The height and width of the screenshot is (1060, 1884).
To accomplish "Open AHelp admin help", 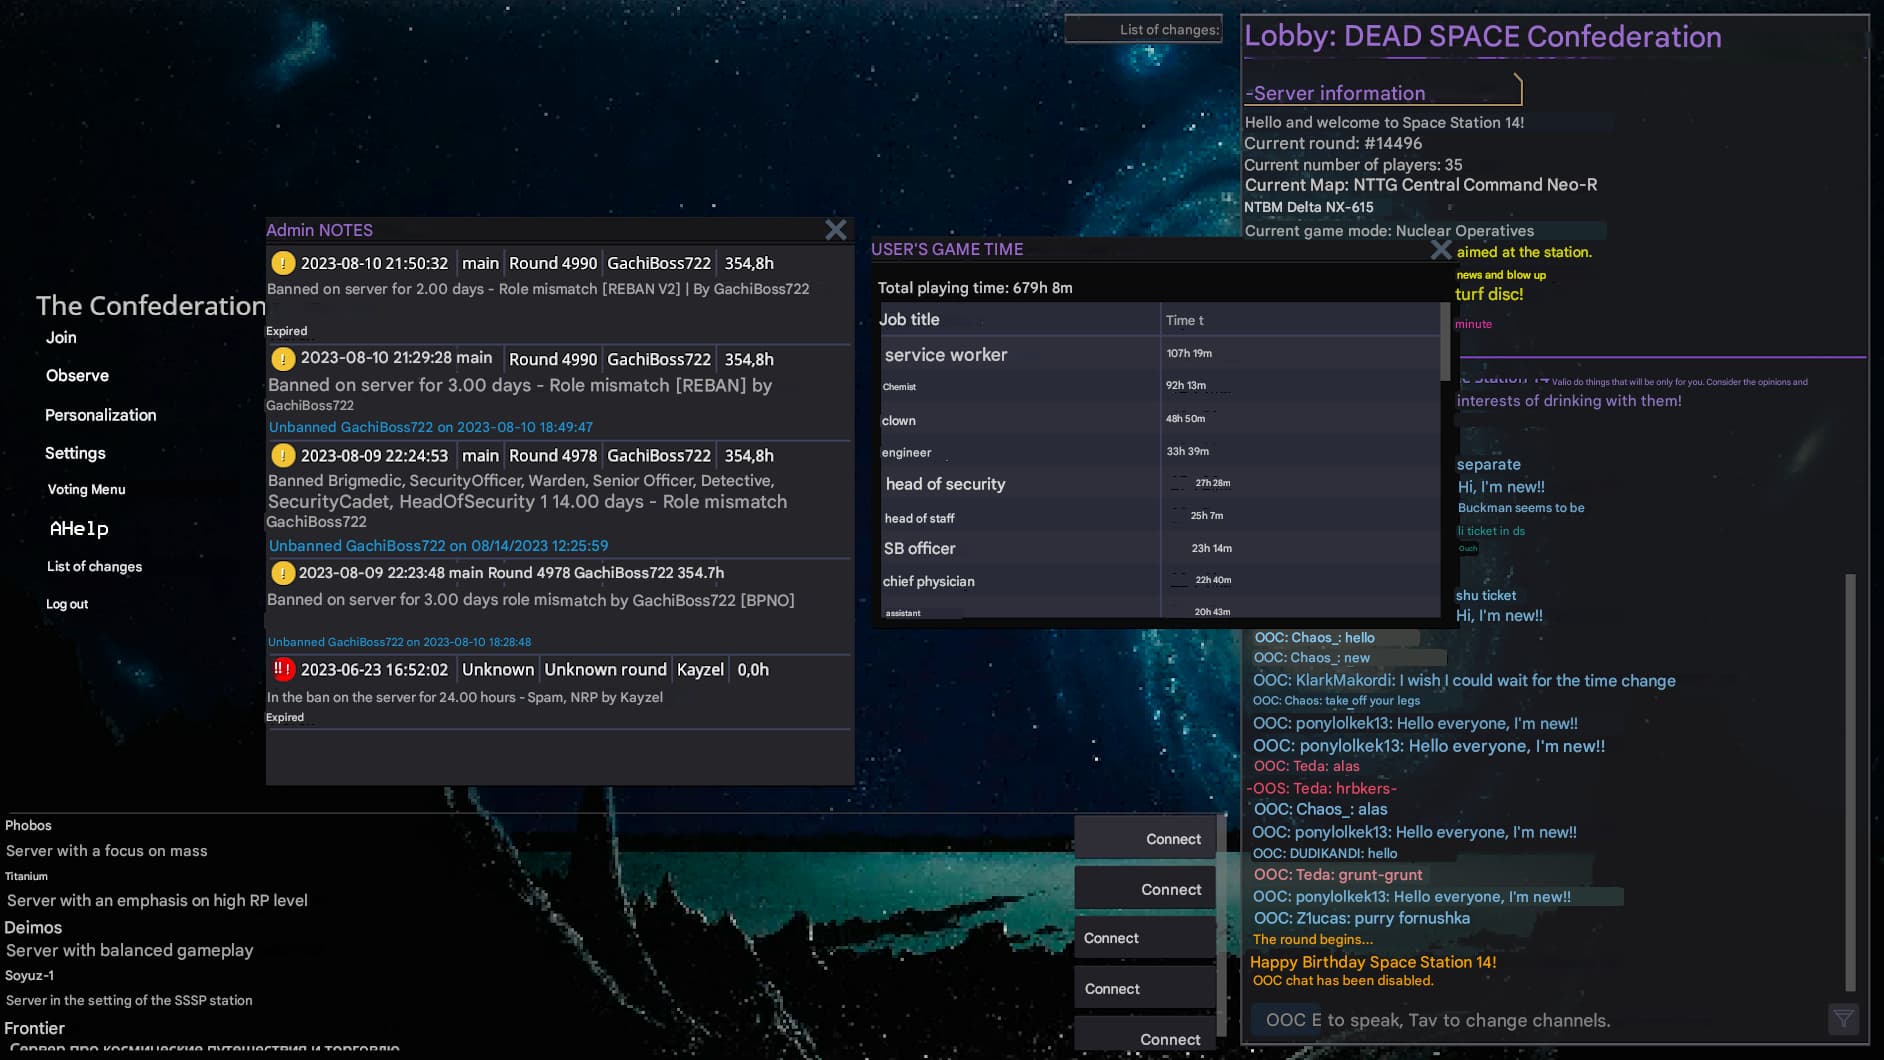I will [79, 528].
